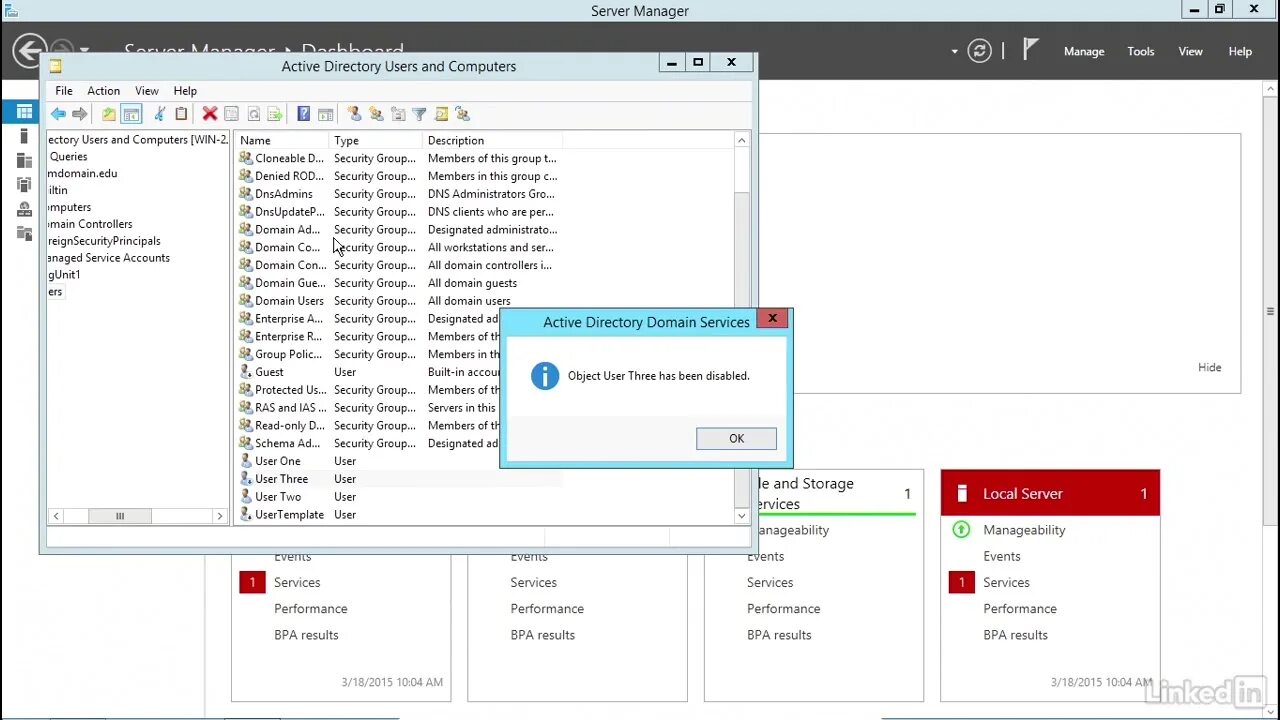
Task: Click the Cut scissors icon
Action: [x=159, y=114]
